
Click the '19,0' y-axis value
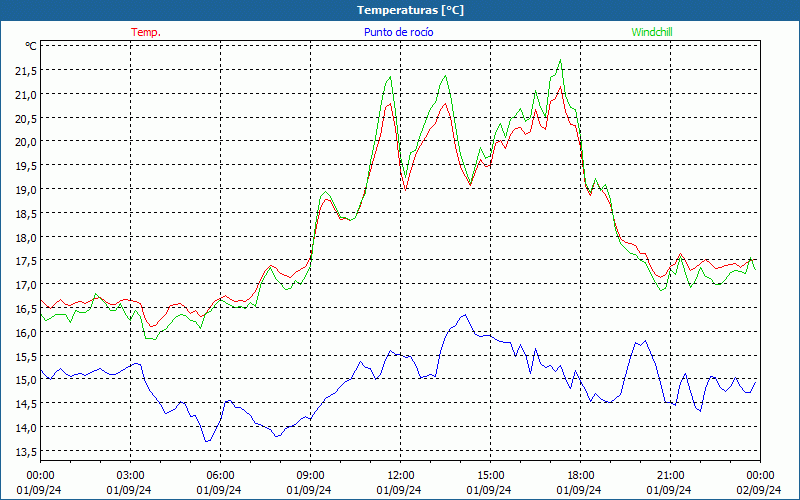coord(26,190)
